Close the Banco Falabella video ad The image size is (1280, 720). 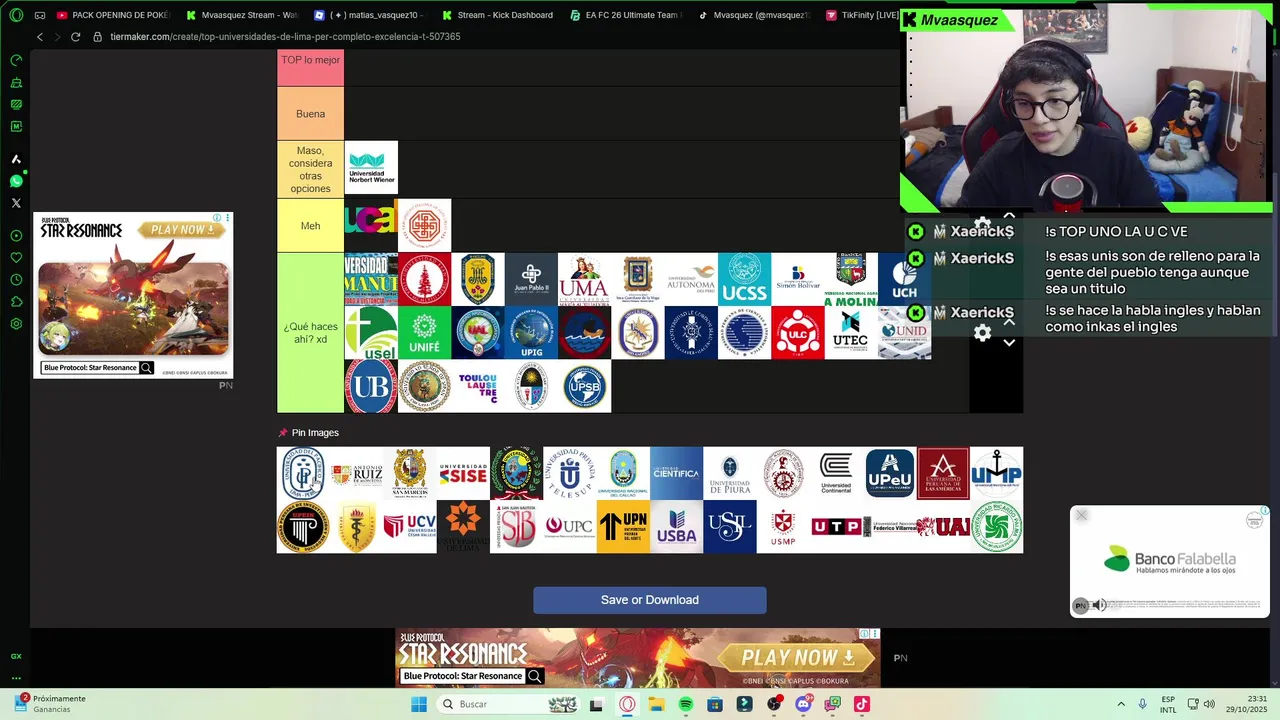pyautogui.click(x=1081, y=515)
